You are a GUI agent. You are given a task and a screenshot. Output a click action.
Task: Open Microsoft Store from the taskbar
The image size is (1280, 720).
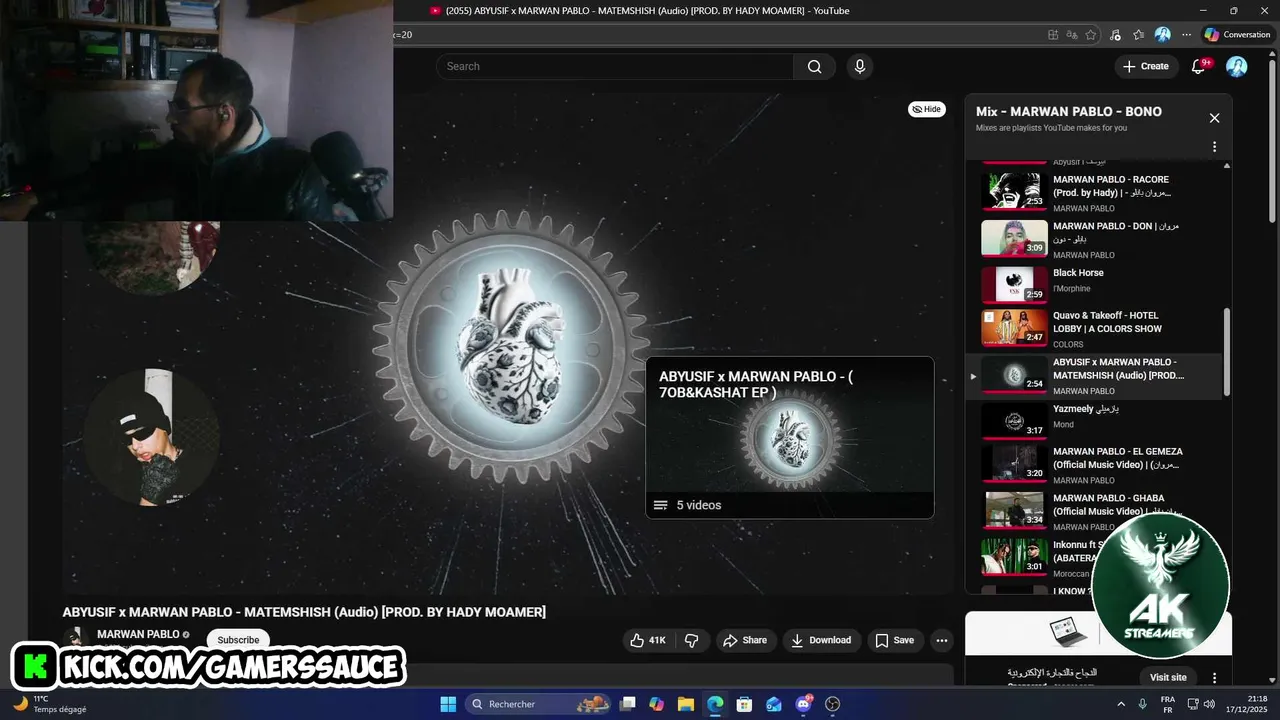744,704
